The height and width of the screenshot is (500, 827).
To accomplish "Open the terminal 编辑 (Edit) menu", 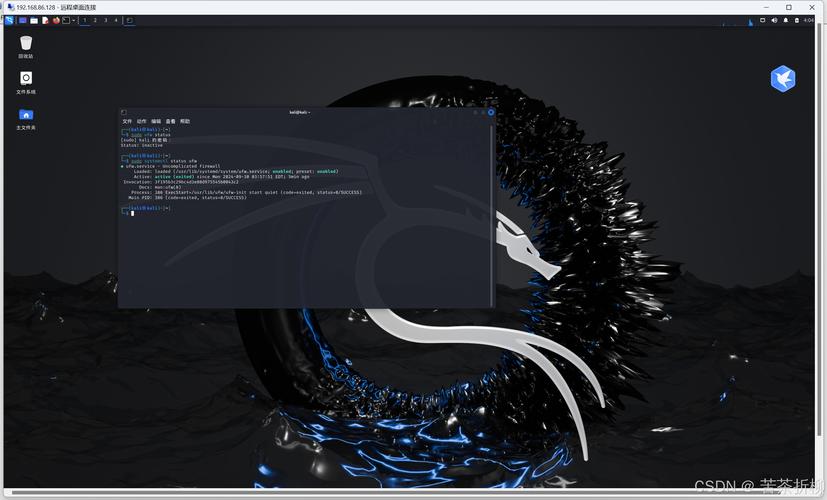I will click(x=156, y=121).
